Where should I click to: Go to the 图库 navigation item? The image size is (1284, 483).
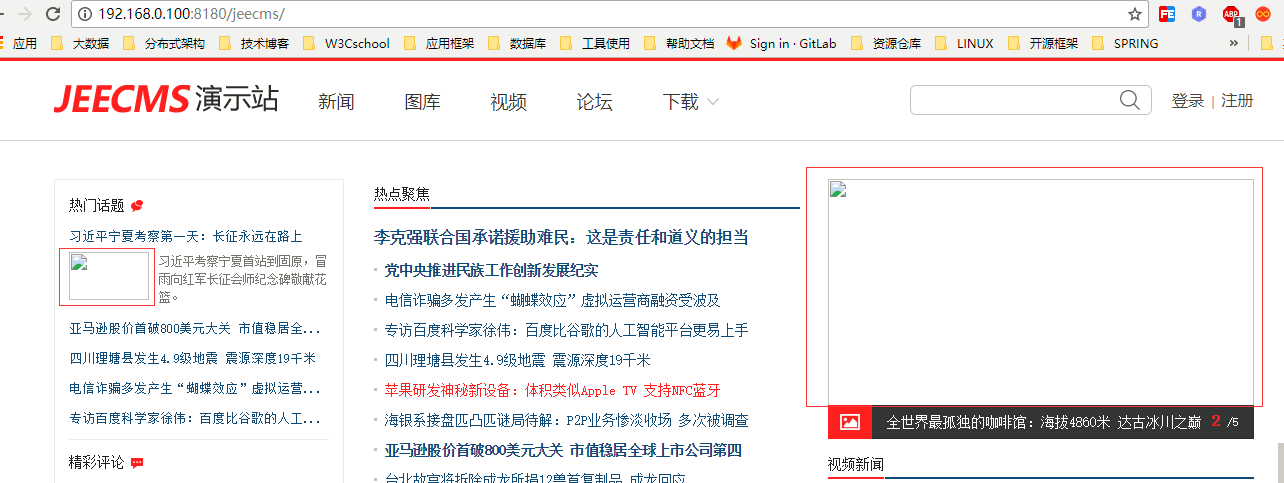[x=422, y=102]
